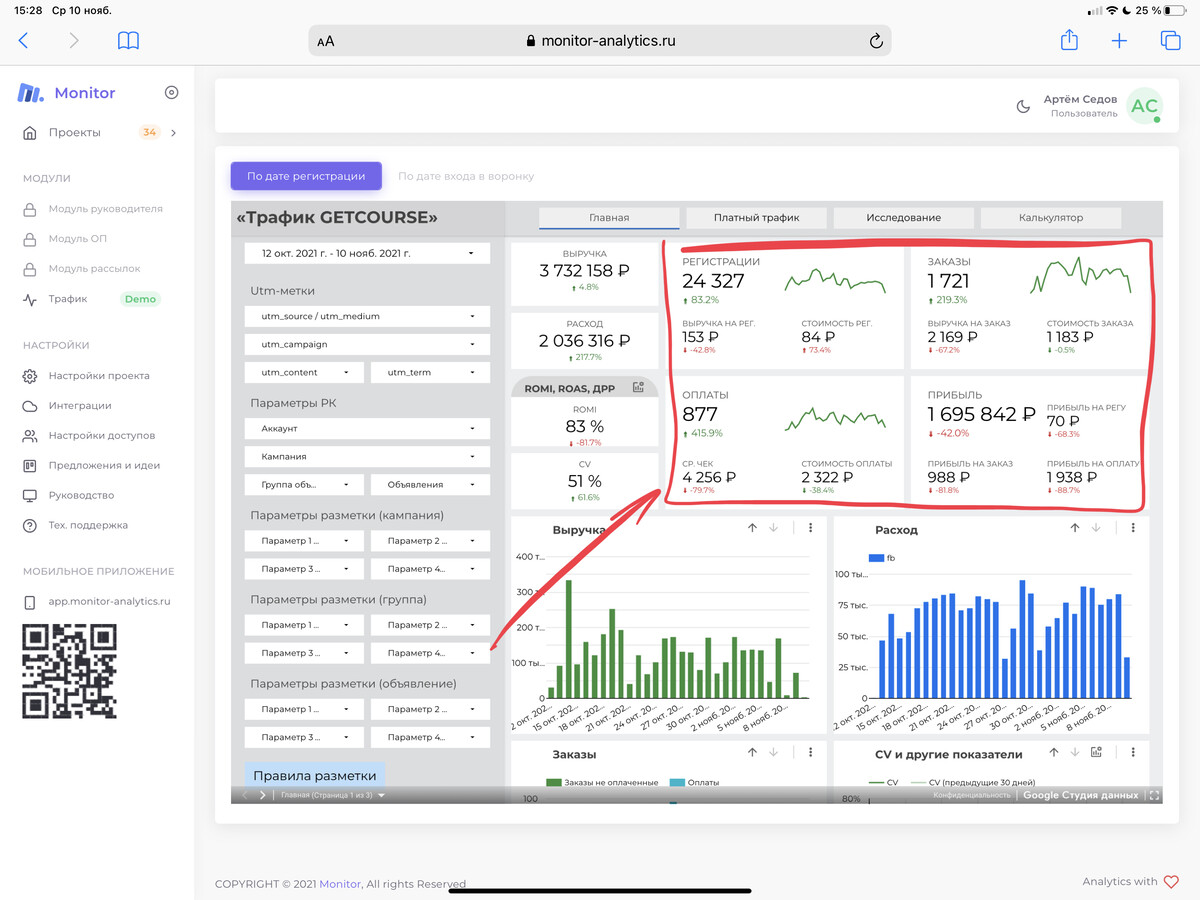
Task: Open three-dot menu of Выручка chart
Action: pos(810,528)
